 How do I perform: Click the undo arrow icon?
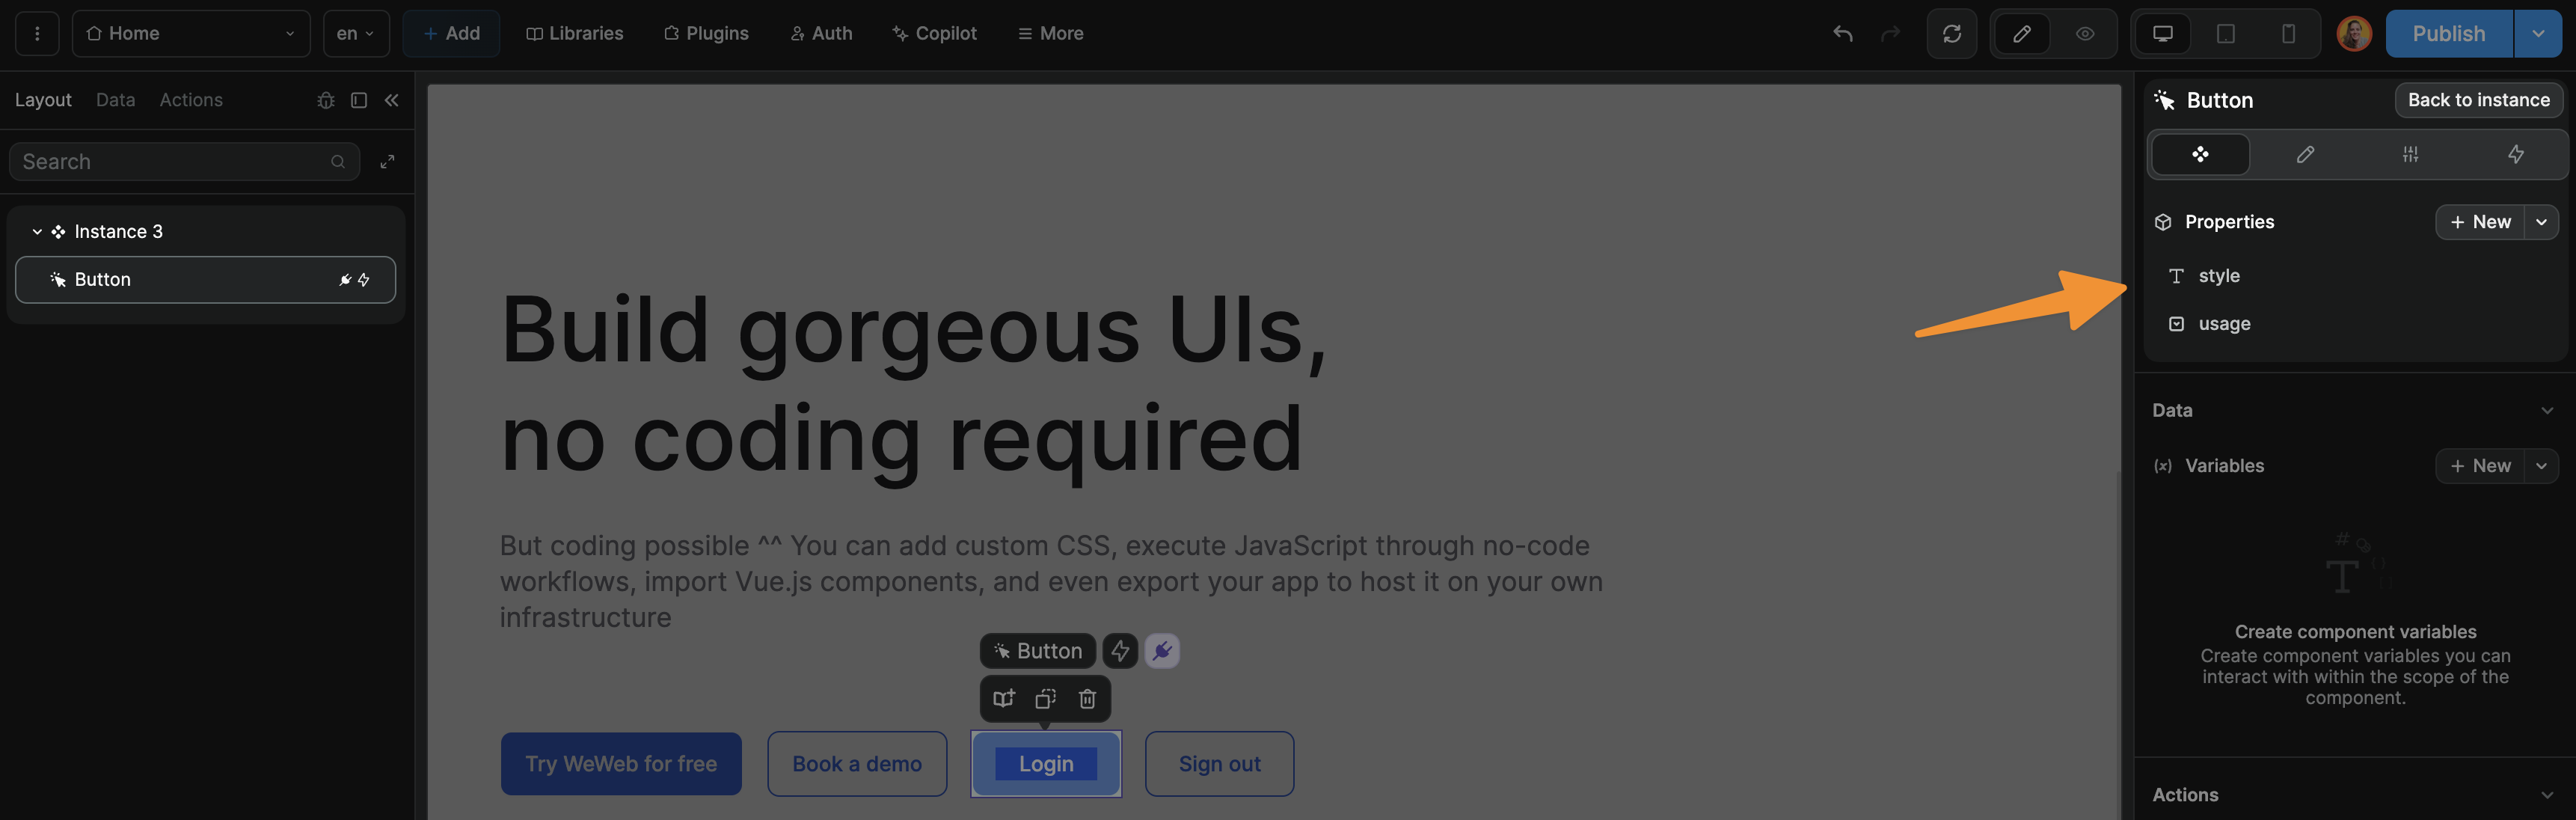[x=1842, y=34]
